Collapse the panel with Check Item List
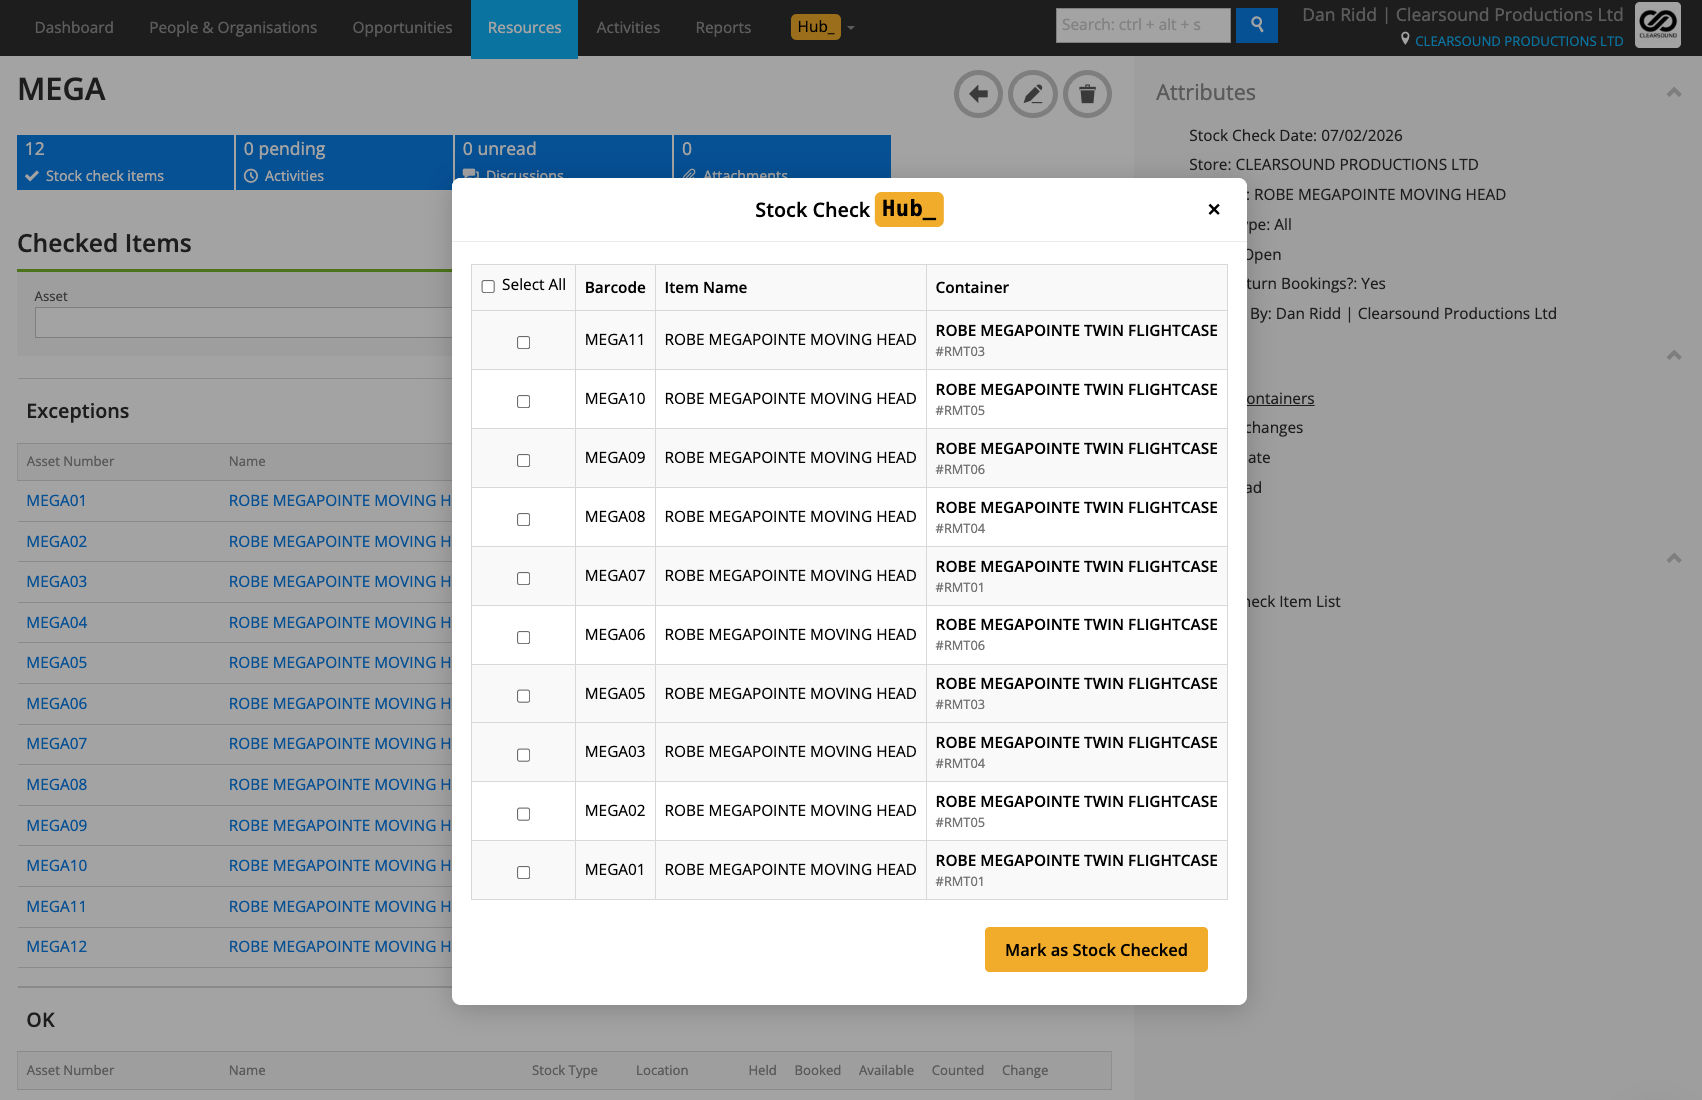 coord(1673,558)
